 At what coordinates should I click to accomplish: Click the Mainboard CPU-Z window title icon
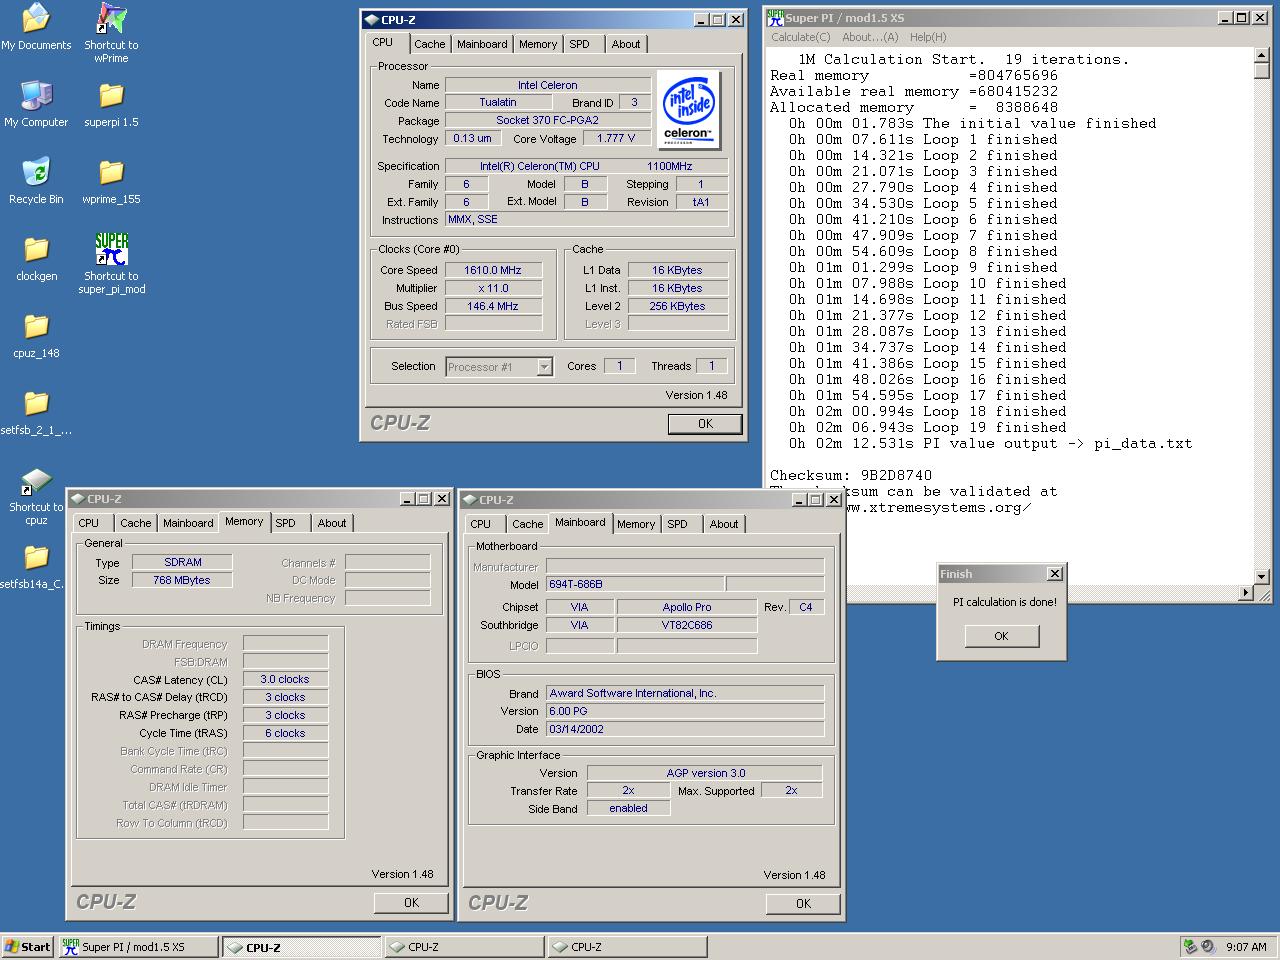click(x=469, y=500)
